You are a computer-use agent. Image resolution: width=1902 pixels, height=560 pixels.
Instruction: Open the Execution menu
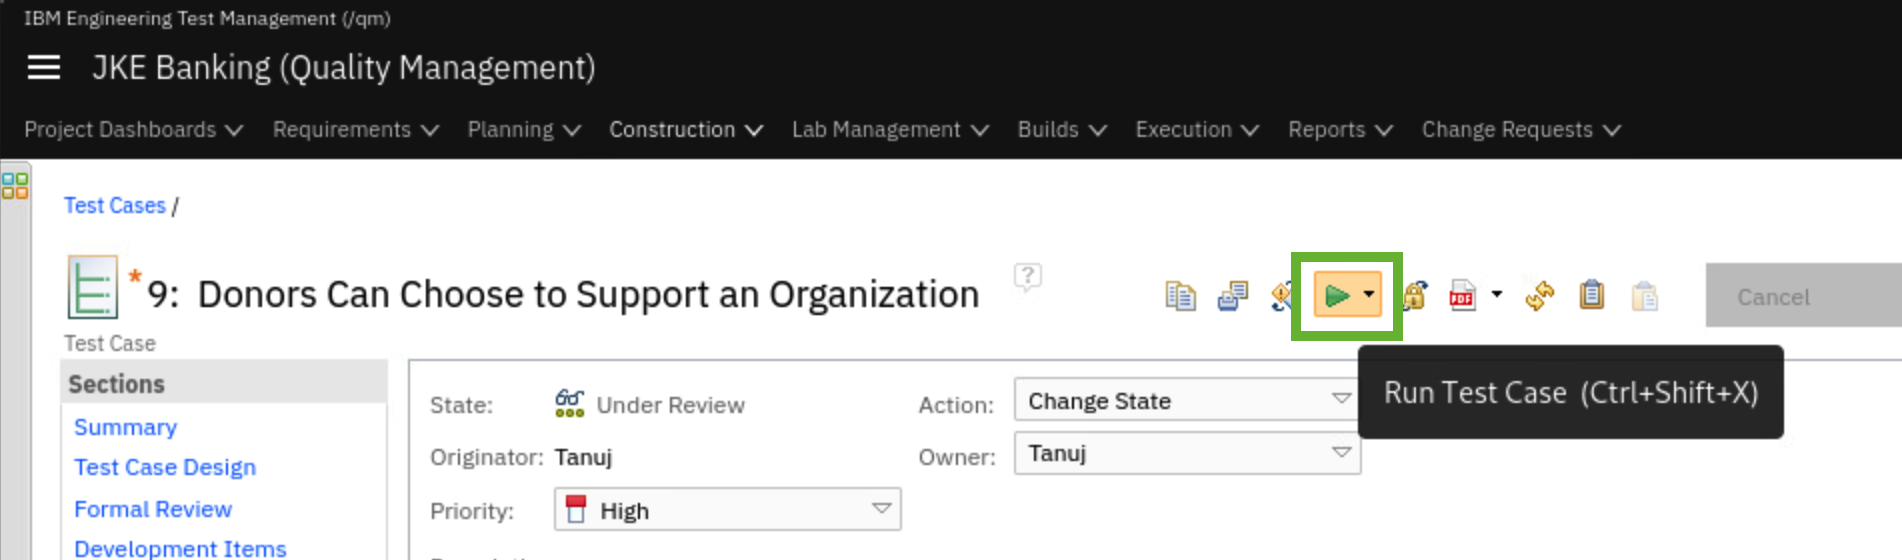click(1196, 130)
